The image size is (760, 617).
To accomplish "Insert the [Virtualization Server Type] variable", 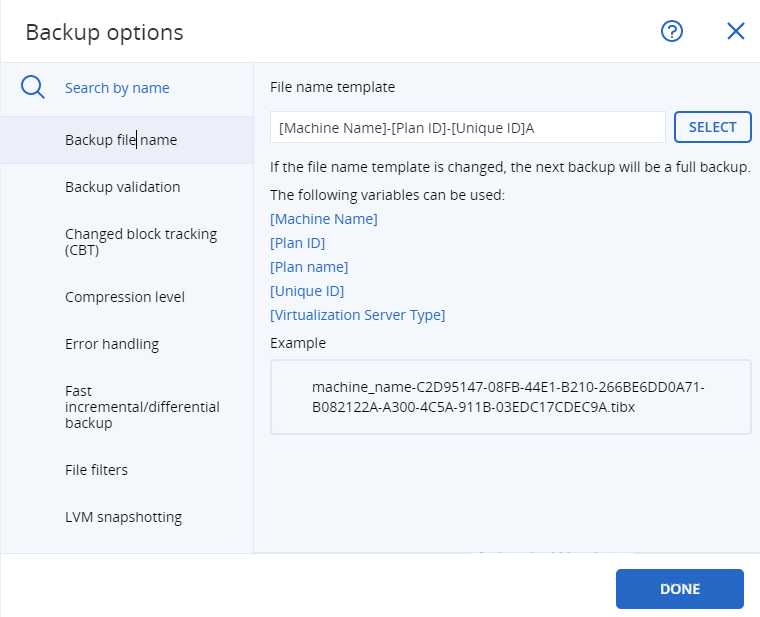I will pyautogui.click(x=358, y=315).
